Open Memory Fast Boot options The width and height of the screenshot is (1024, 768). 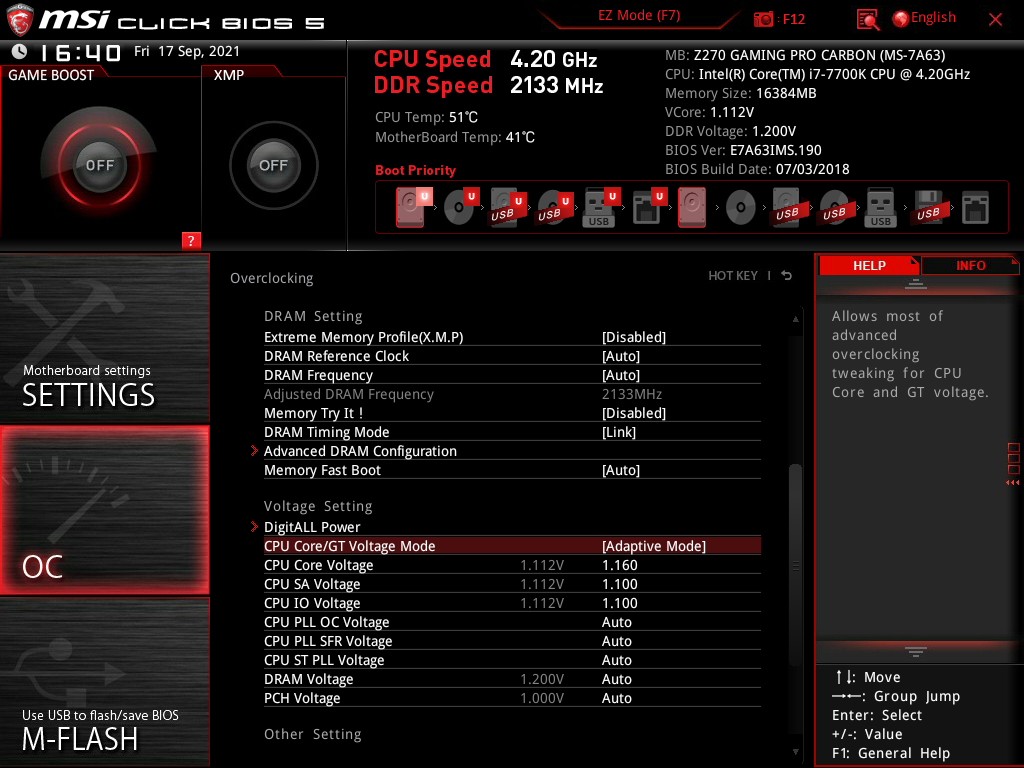[512, 470]
